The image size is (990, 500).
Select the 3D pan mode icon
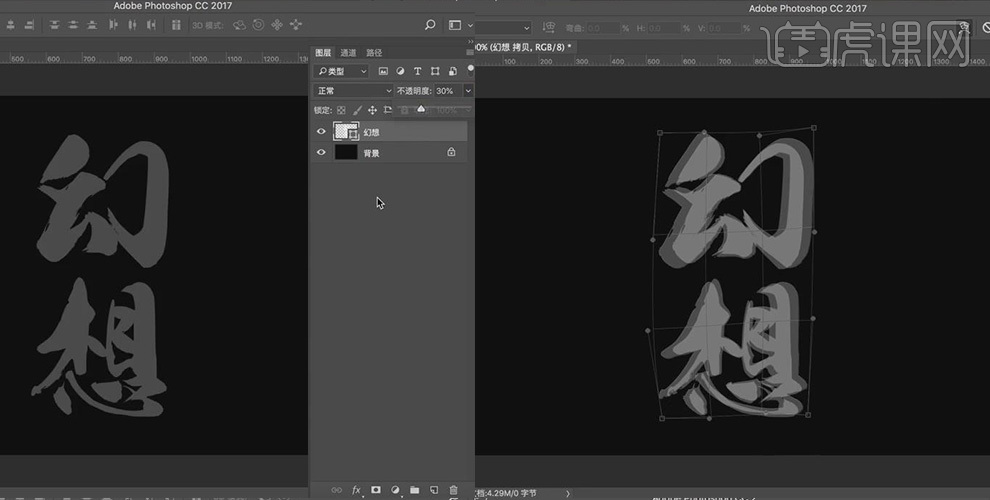coord(277,25)
